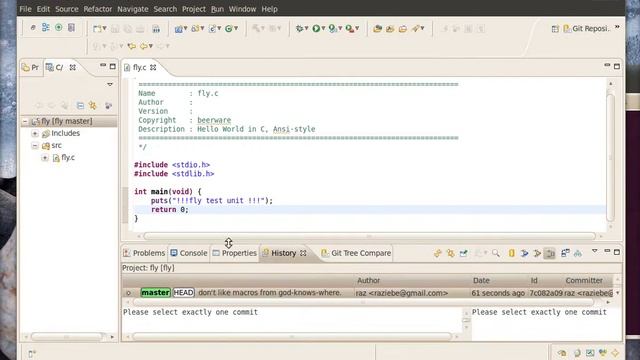
Task: Click Collapse All icon in project explorer
Action: 80,106
